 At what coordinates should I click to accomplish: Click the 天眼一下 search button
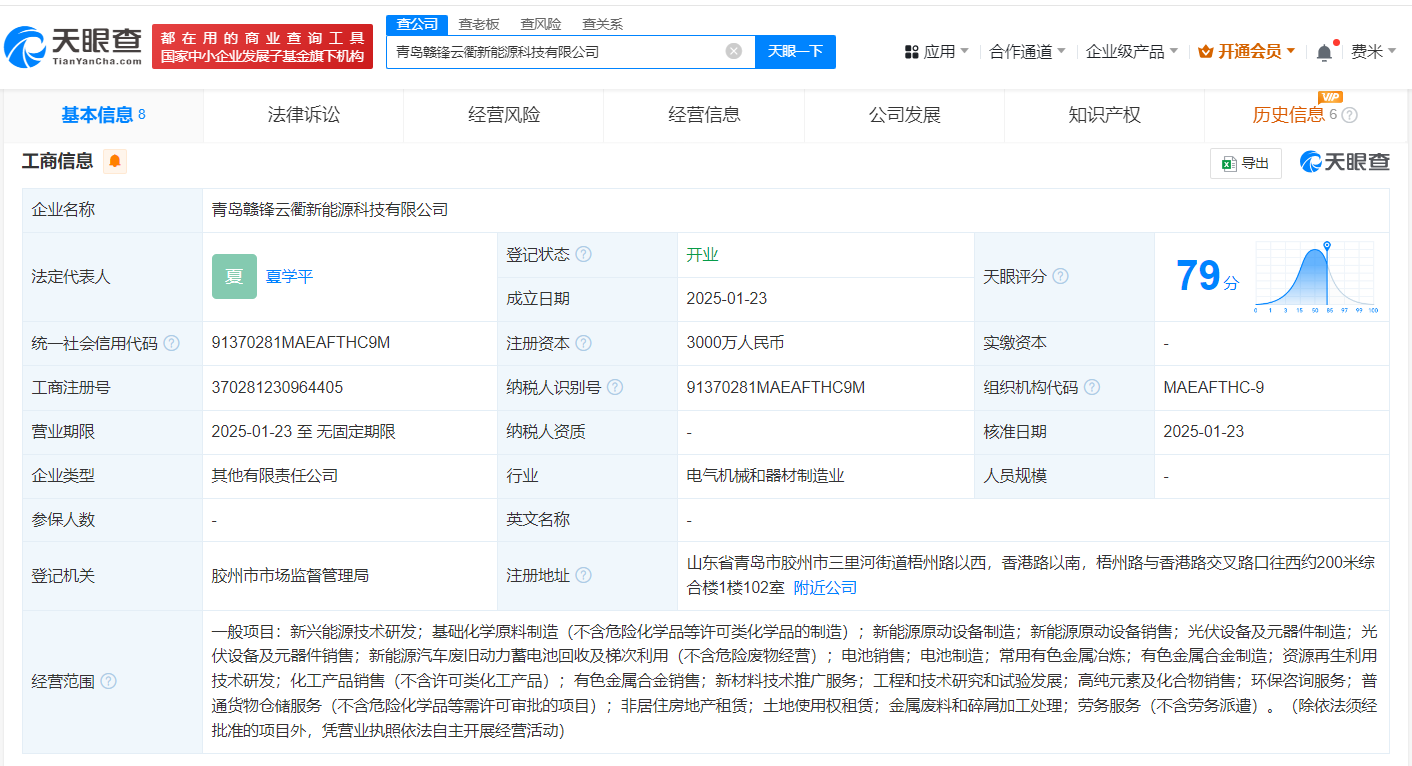[x=795, y=52]
